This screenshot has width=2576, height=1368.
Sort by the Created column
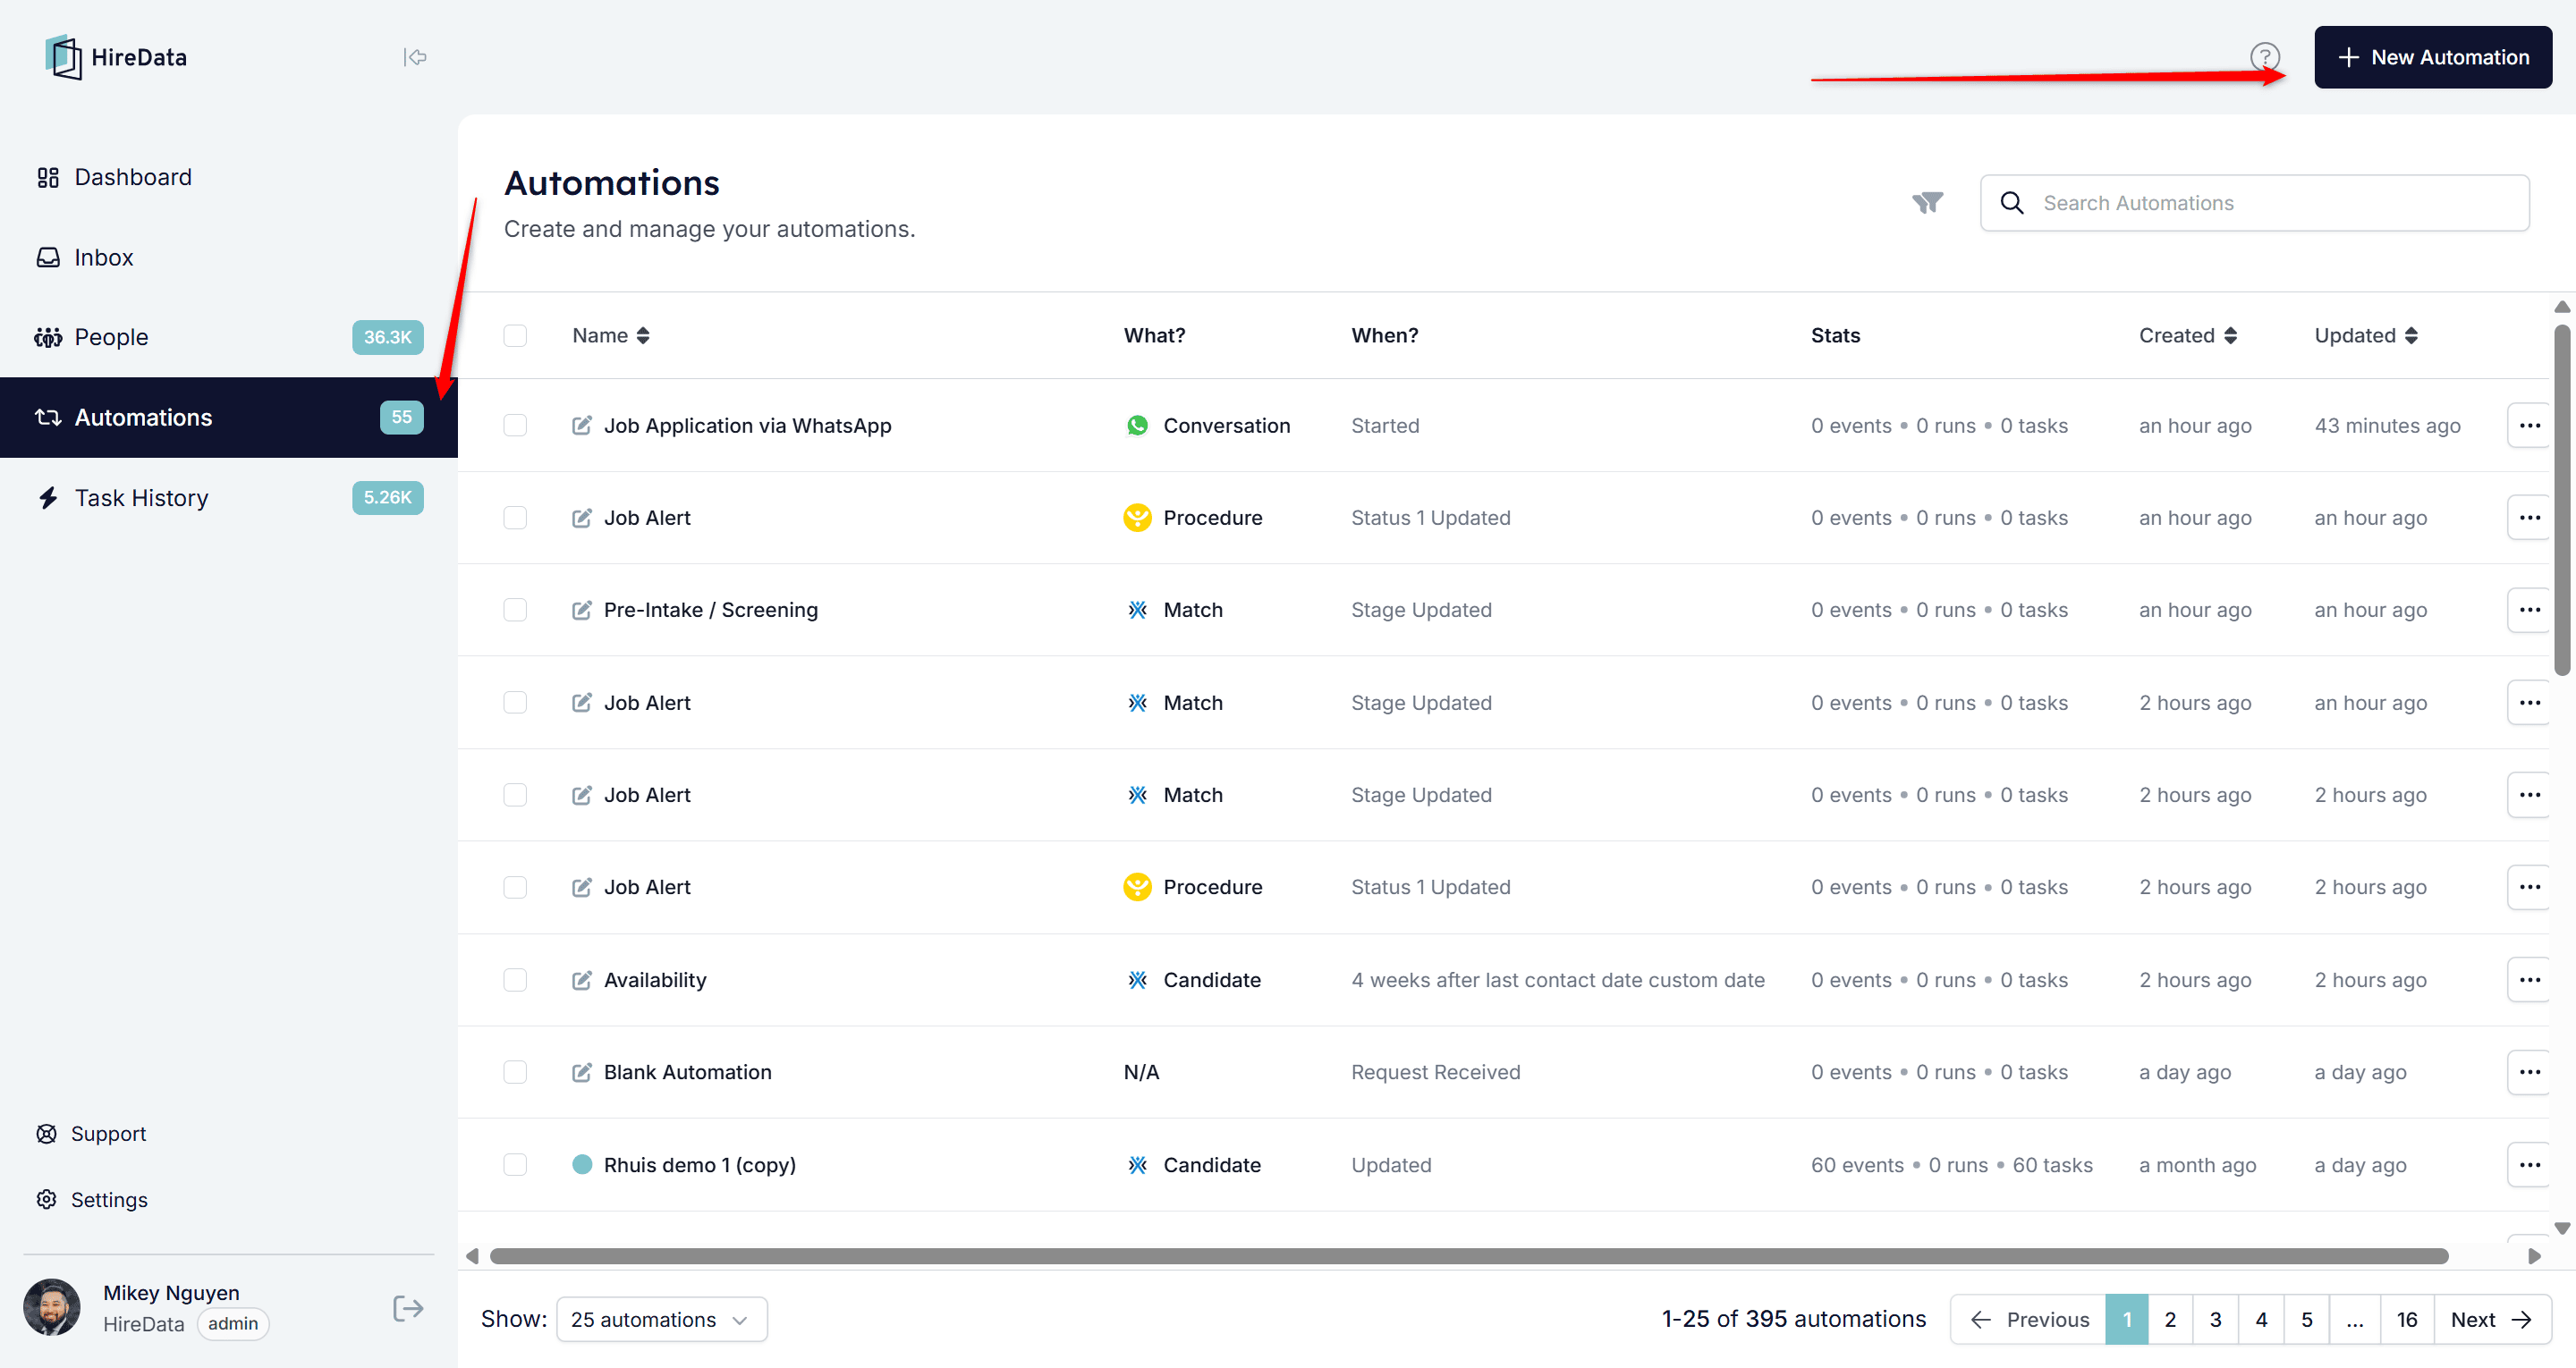click(x=2187, y=335)
